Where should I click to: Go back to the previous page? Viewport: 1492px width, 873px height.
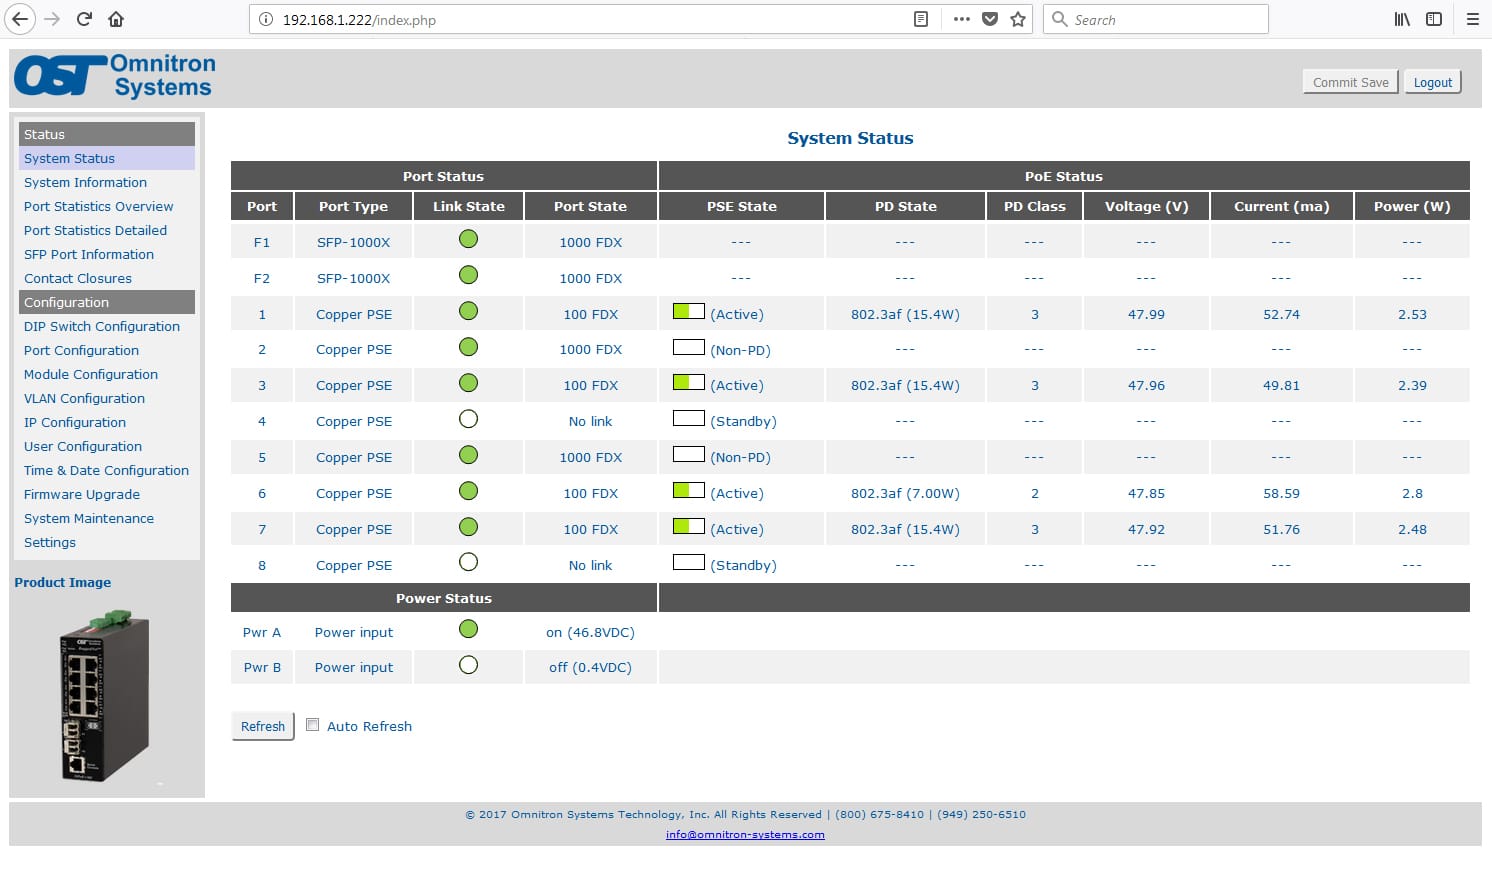(20, 19)
